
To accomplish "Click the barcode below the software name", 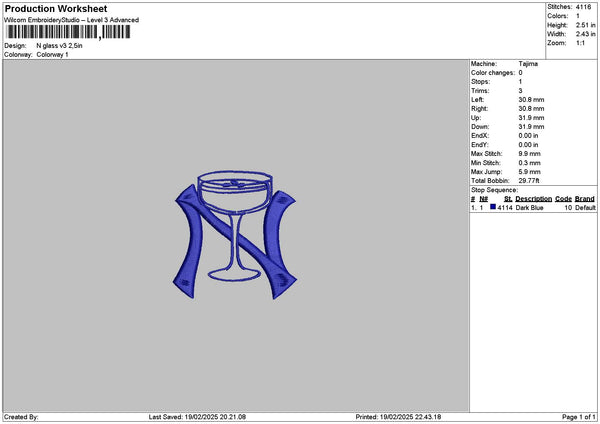I will (68, 32).
